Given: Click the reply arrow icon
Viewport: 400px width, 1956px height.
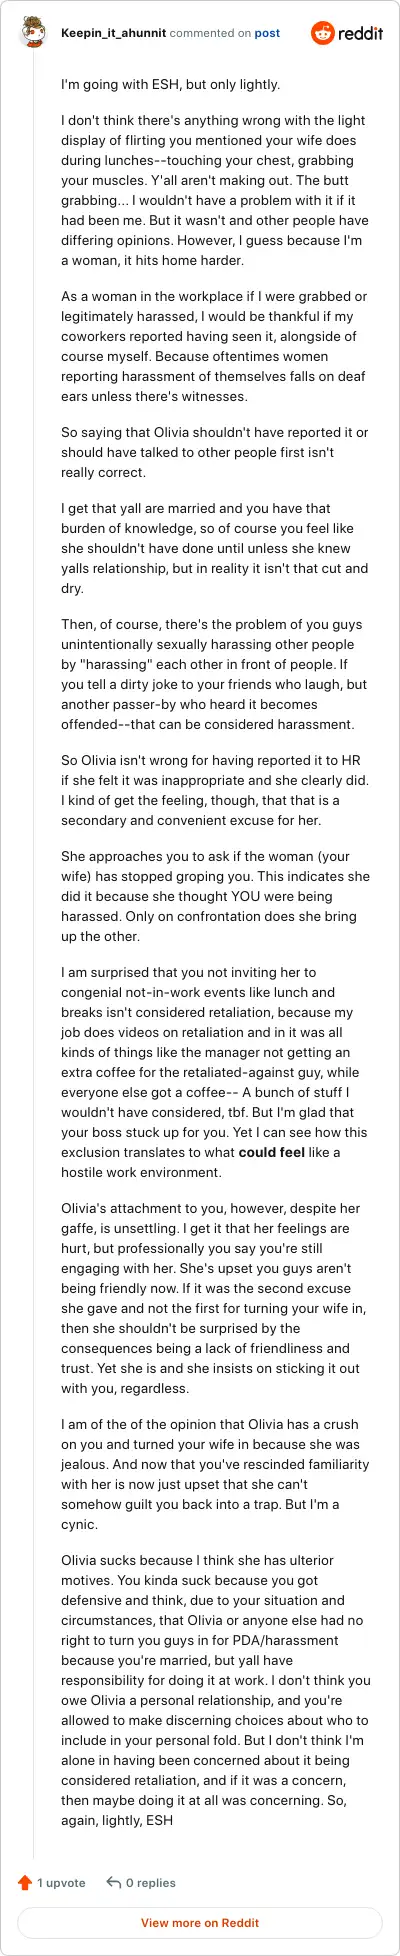Looking at the screenshot, I should pos(114,1882).
